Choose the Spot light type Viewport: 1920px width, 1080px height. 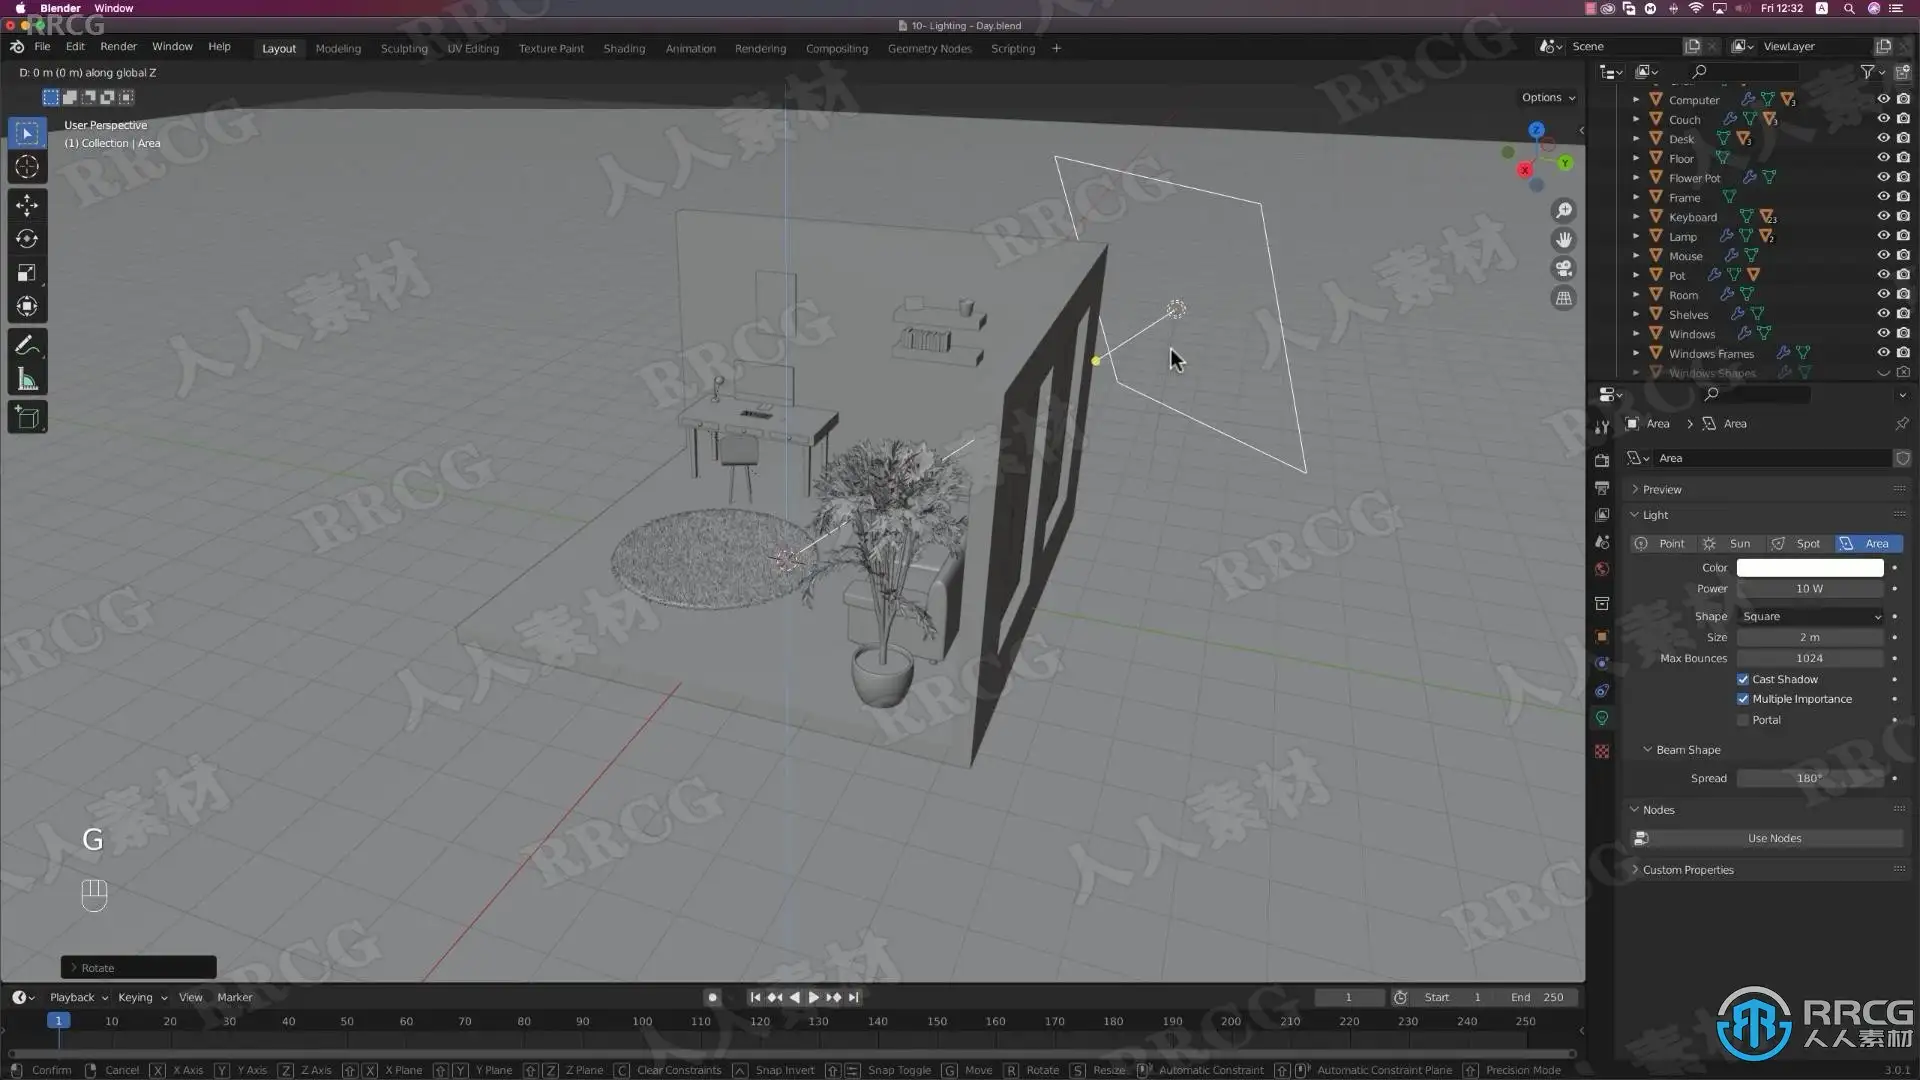(x=1798, y=544)
